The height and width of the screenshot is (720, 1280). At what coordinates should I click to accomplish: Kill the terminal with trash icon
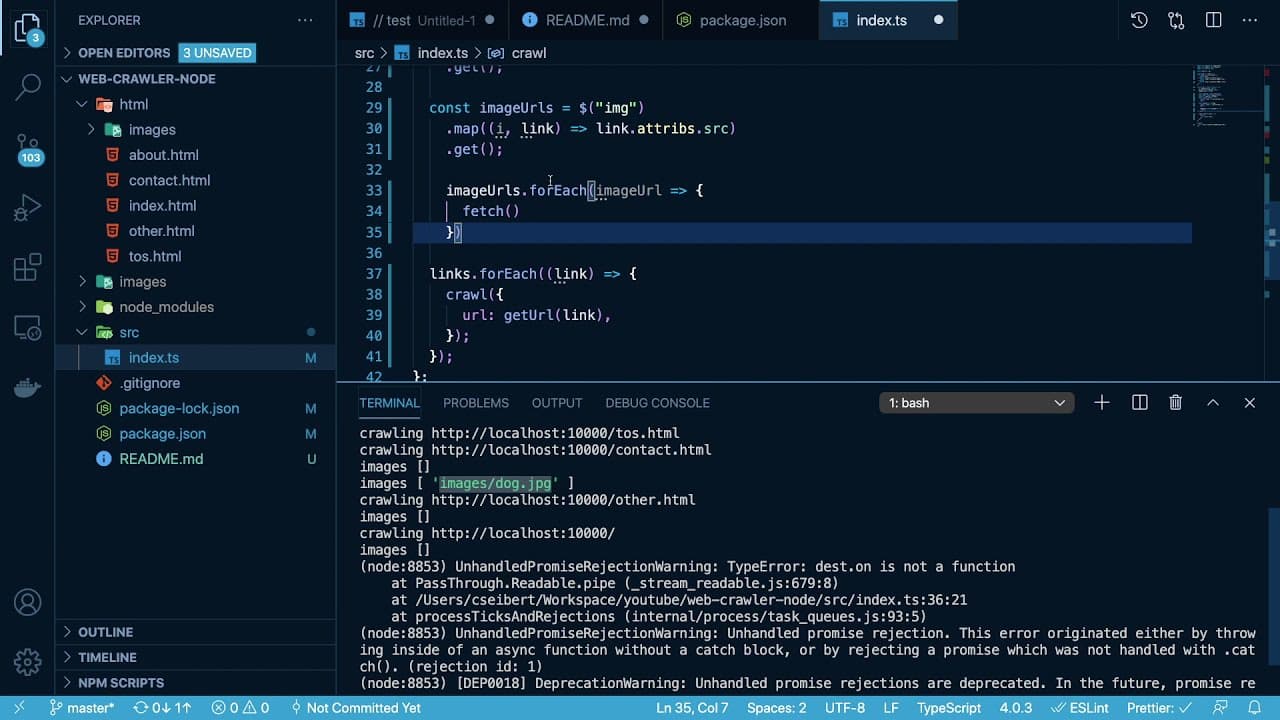coord(1176,403)
